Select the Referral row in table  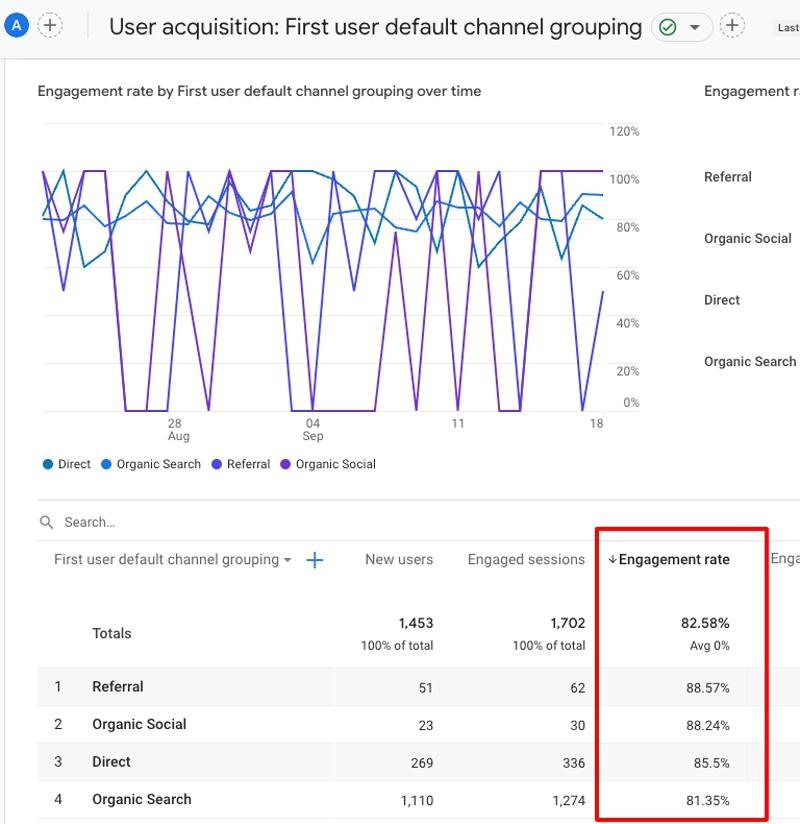(x=118, y=687)
